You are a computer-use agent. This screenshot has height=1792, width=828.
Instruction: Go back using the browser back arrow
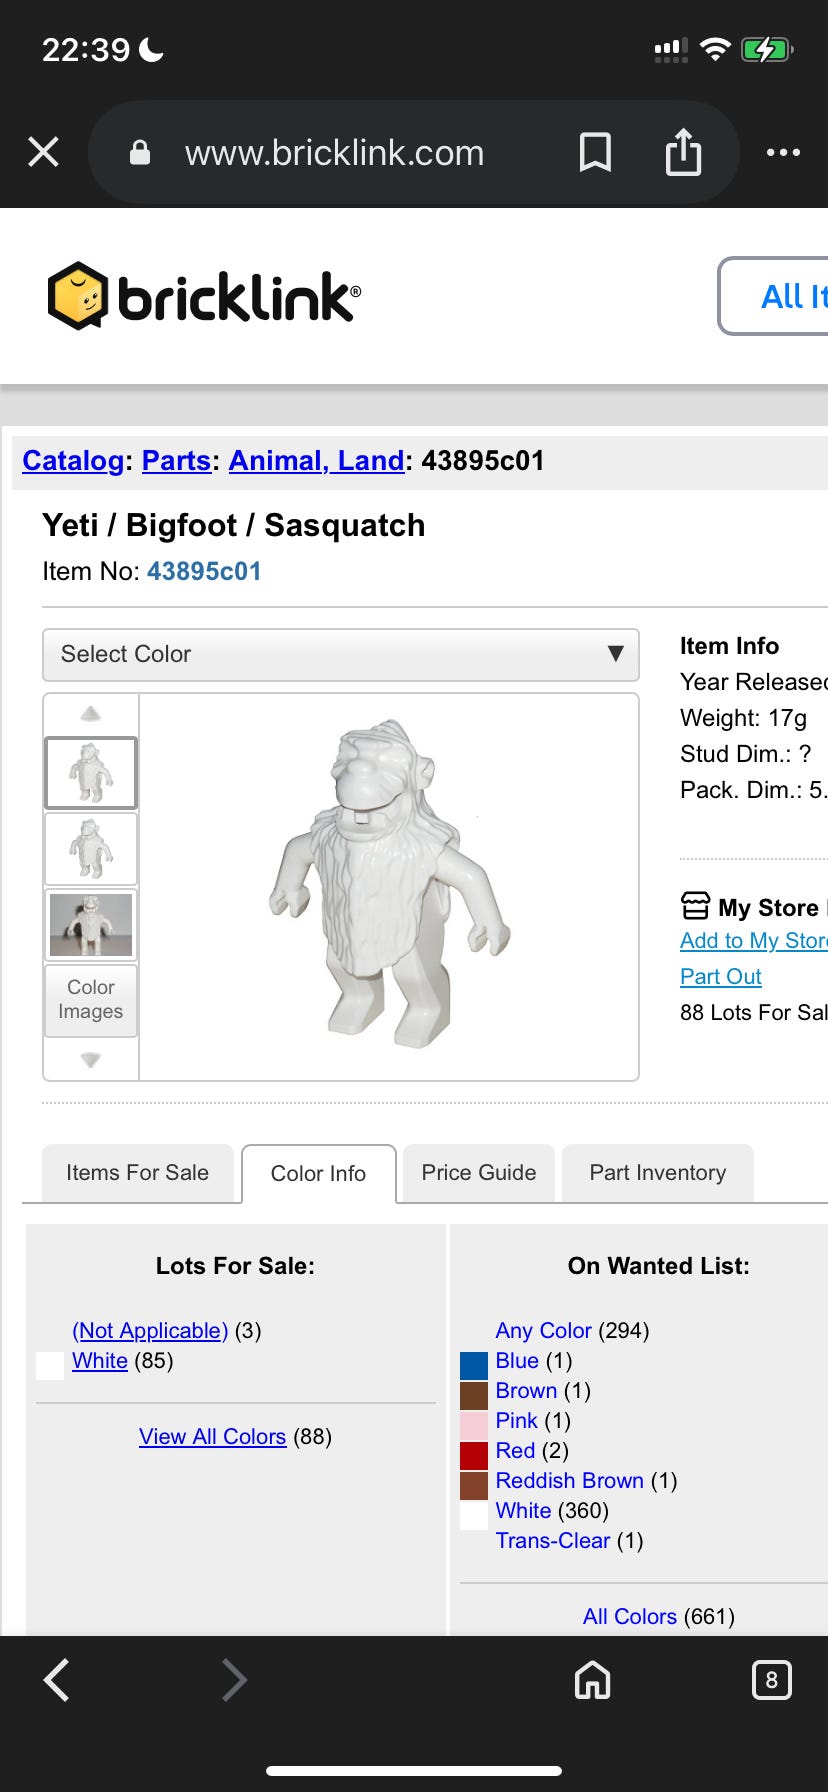58,1679
